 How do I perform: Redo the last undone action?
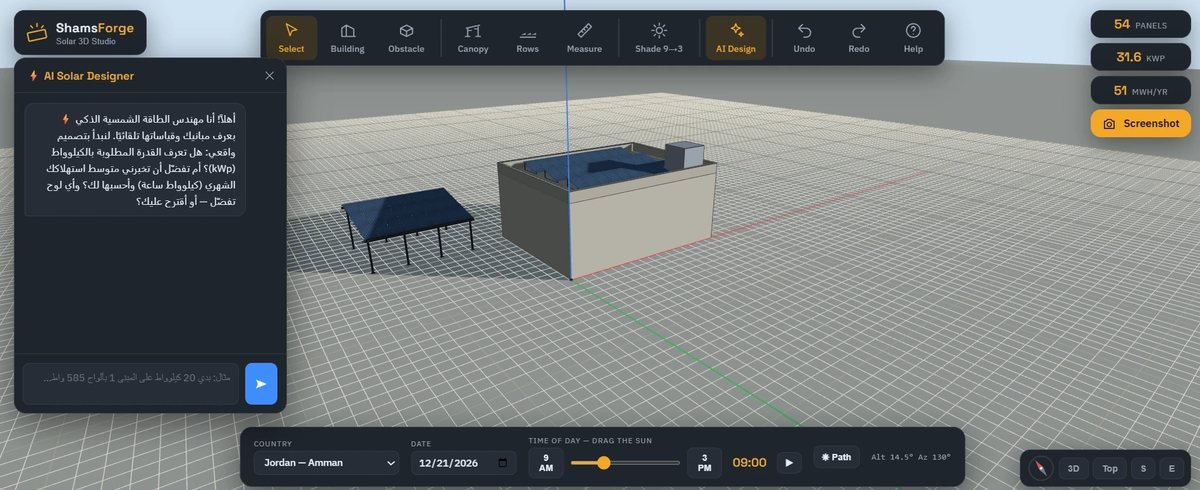click(x=858, y=38)
